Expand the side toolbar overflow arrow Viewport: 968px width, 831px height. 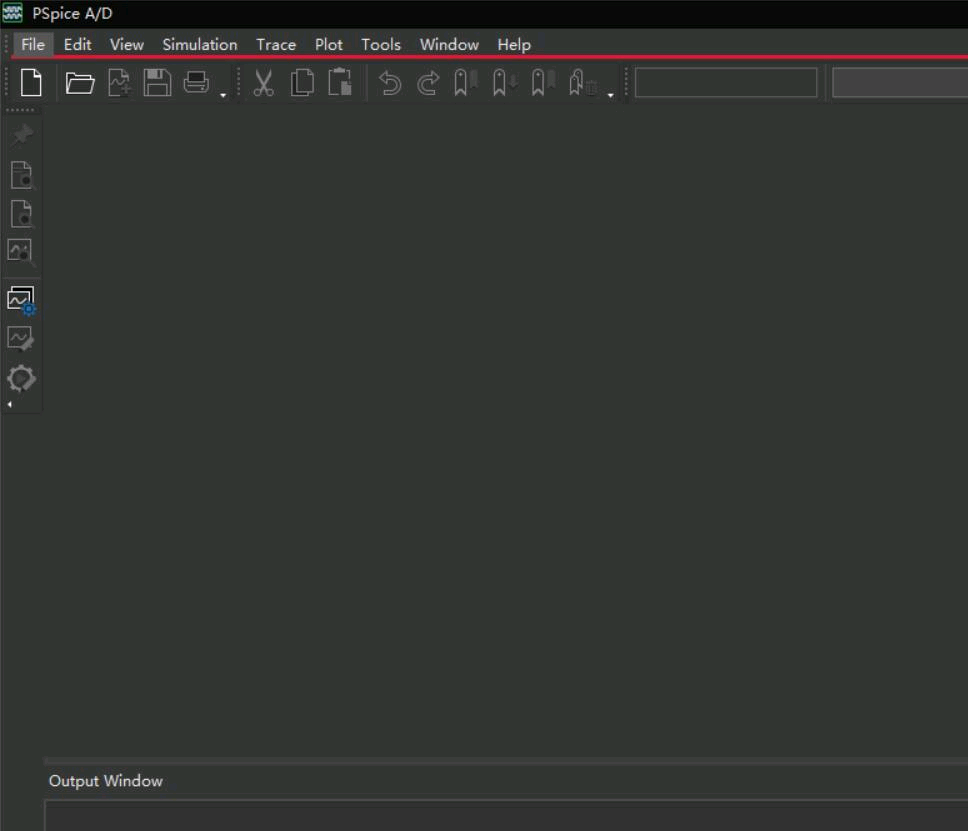click(9, 404)
